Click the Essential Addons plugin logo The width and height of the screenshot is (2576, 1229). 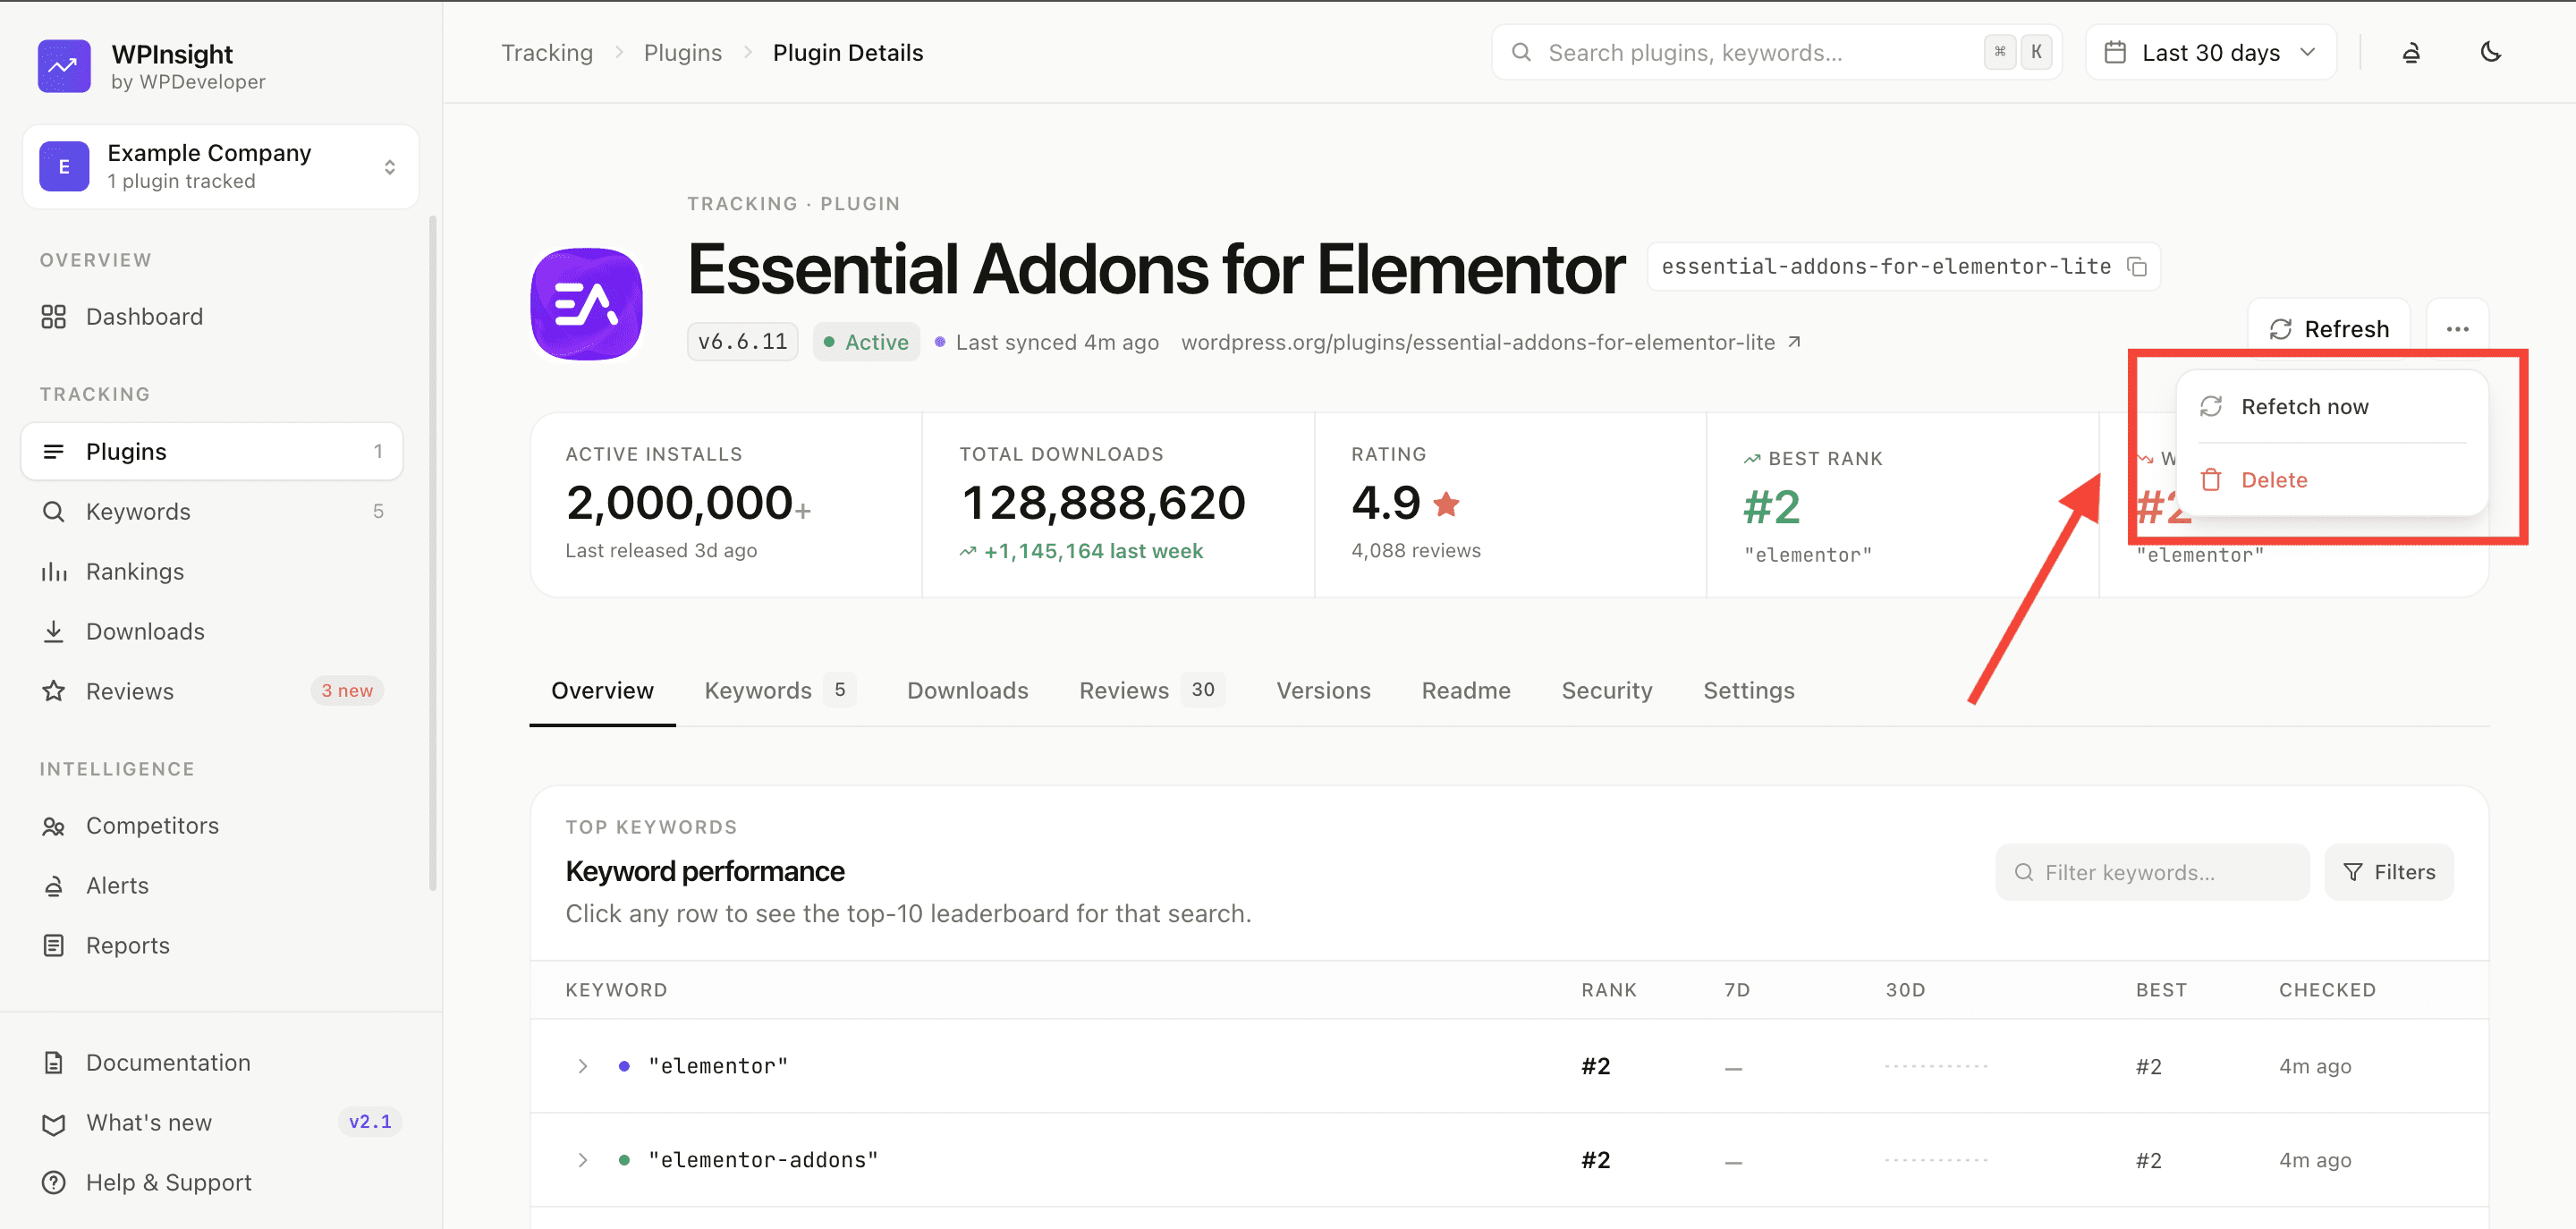pyautogui.click(x=586, y=304)
